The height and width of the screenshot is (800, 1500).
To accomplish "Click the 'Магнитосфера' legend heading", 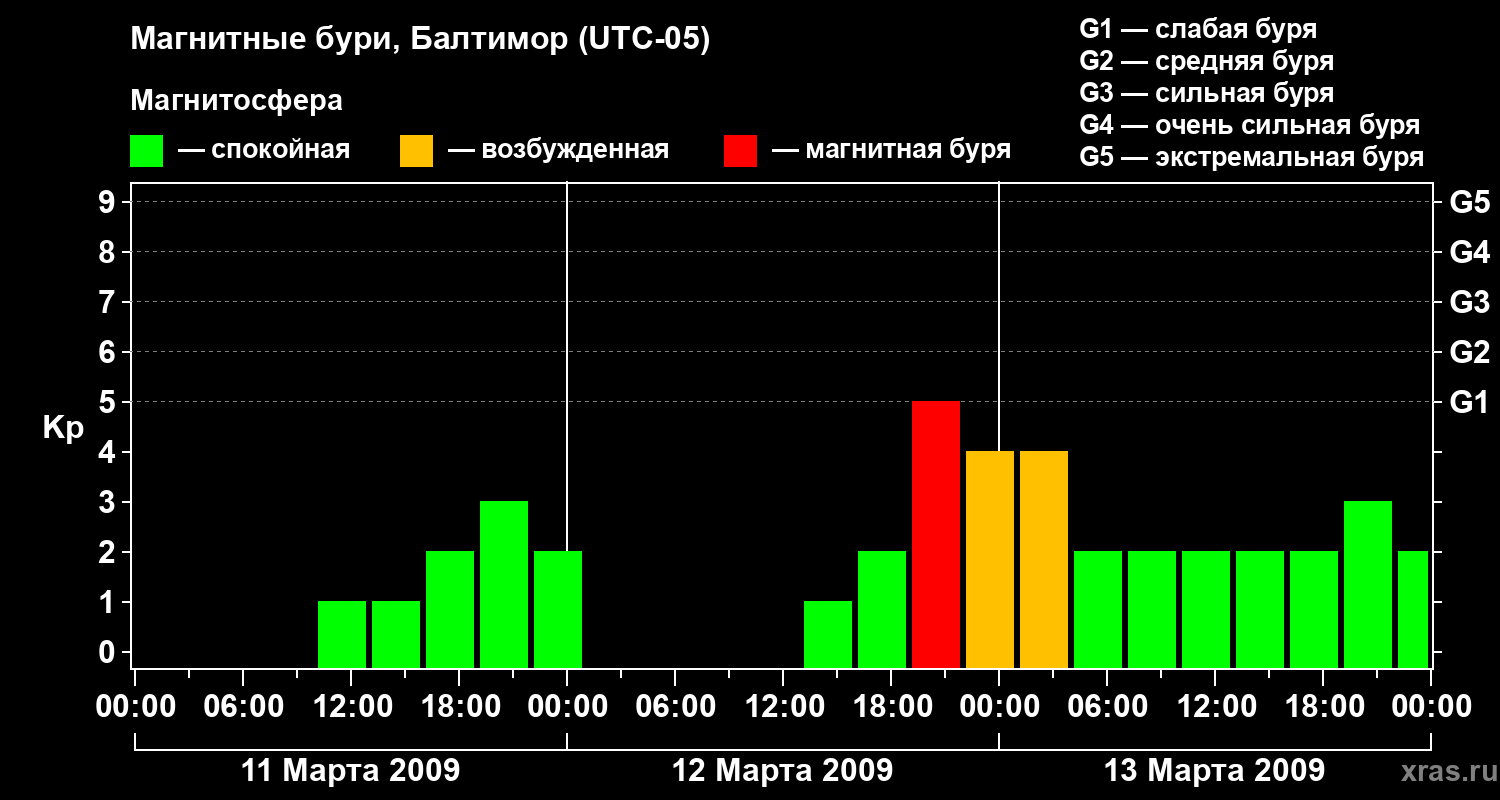I will [x=236, y=101].
